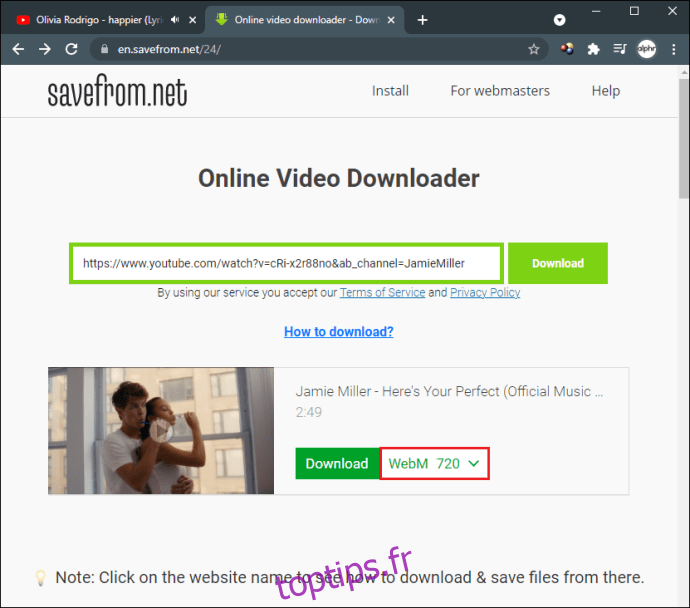Click the page vertical scrollbar thumb
The width and height of the screenshot is (690, 608).
click(x=684, y=139)
